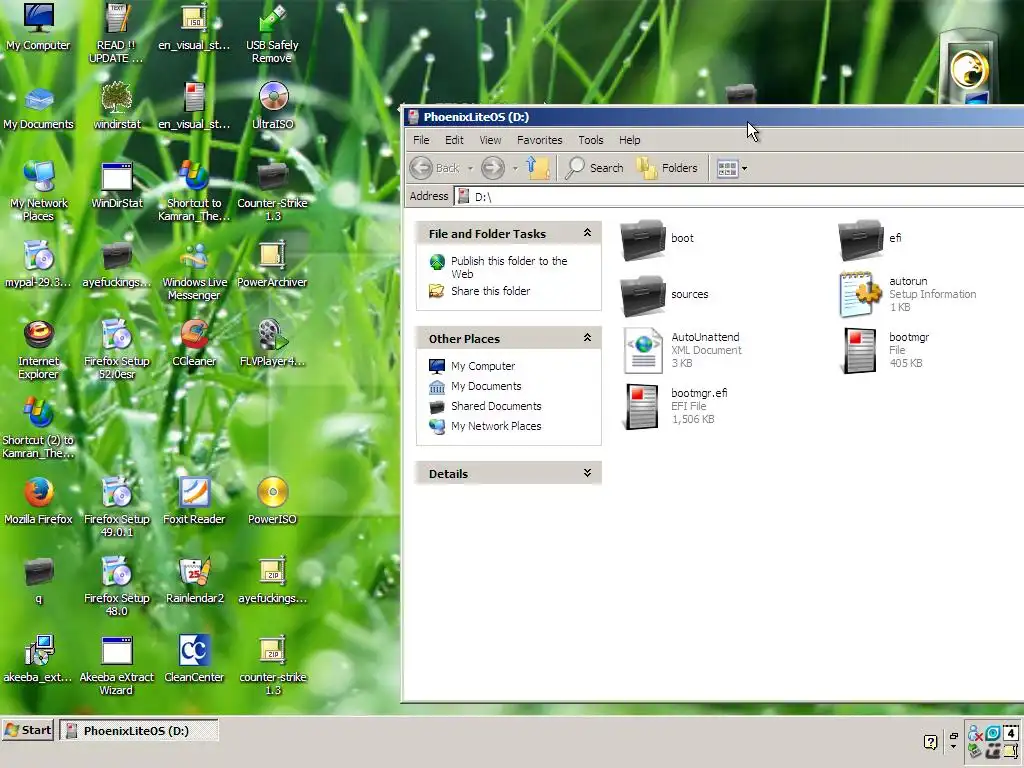
Task: Open the Views dropdown in toolbar
Action: point(732,168)
